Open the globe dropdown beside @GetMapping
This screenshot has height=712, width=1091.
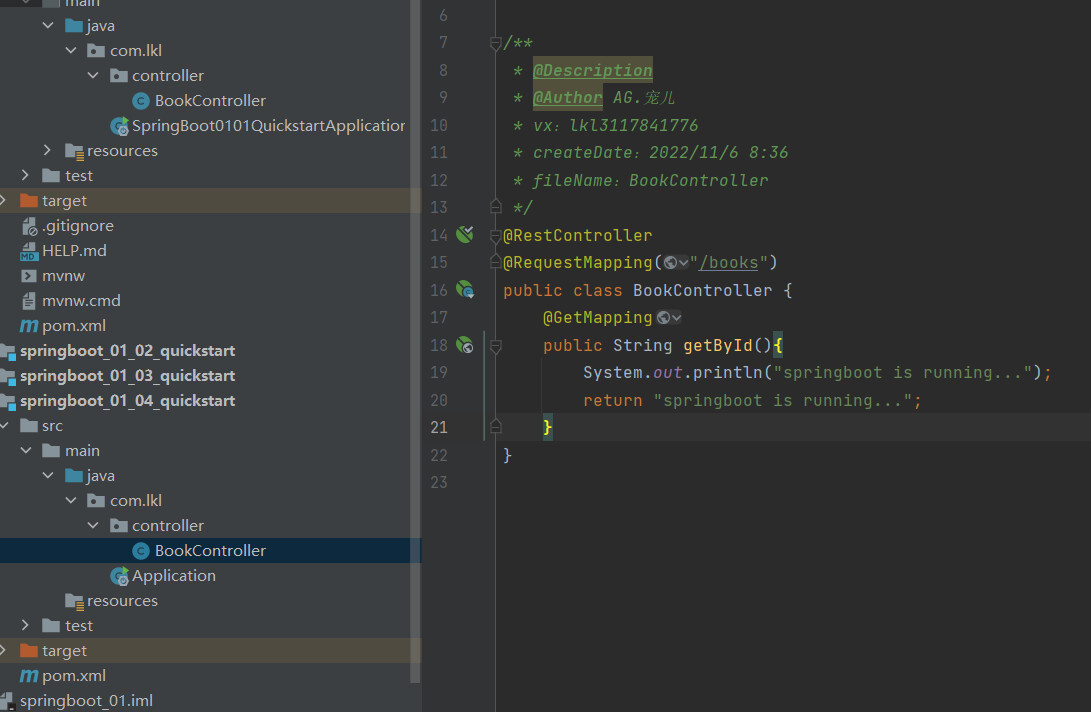pyautogui.click(x=669, y=317)
